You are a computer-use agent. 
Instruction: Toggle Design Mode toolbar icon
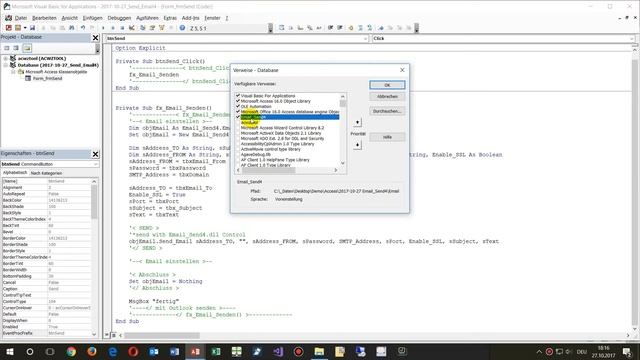click(x=131, y=28)
